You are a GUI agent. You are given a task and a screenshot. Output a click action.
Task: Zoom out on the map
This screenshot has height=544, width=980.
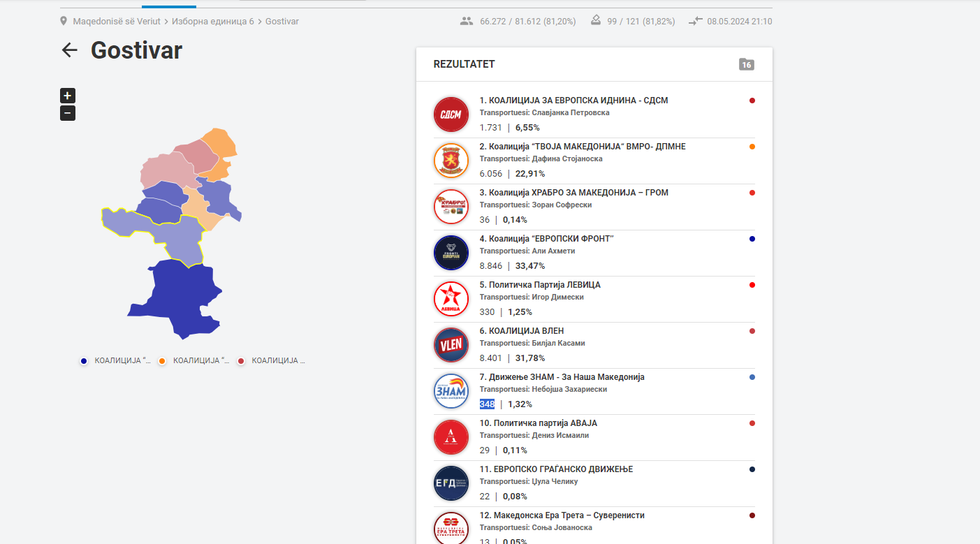coord(67,113)
